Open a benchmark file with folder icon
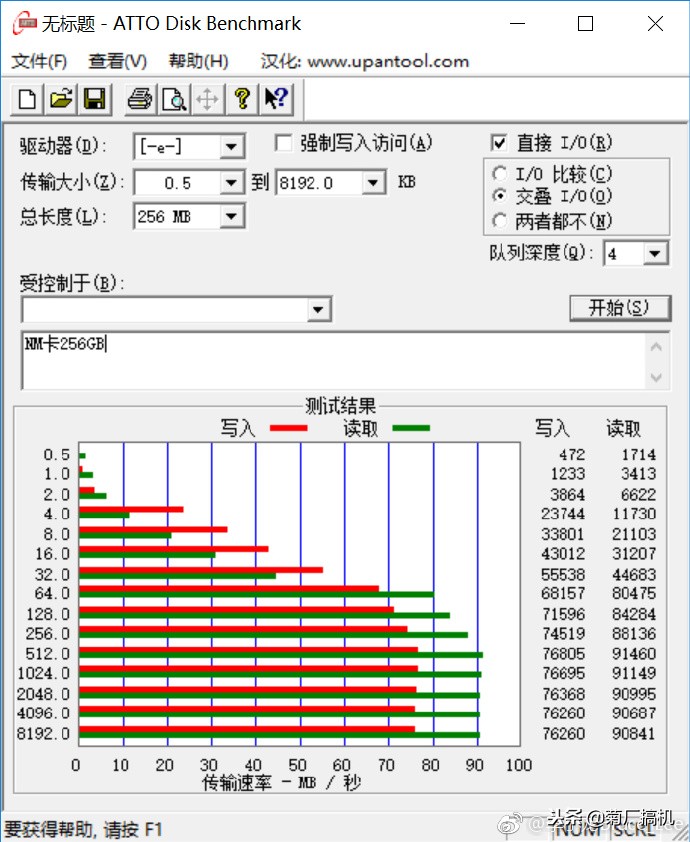The width and height of the screenshot is (690, 842). pos(61,99)
